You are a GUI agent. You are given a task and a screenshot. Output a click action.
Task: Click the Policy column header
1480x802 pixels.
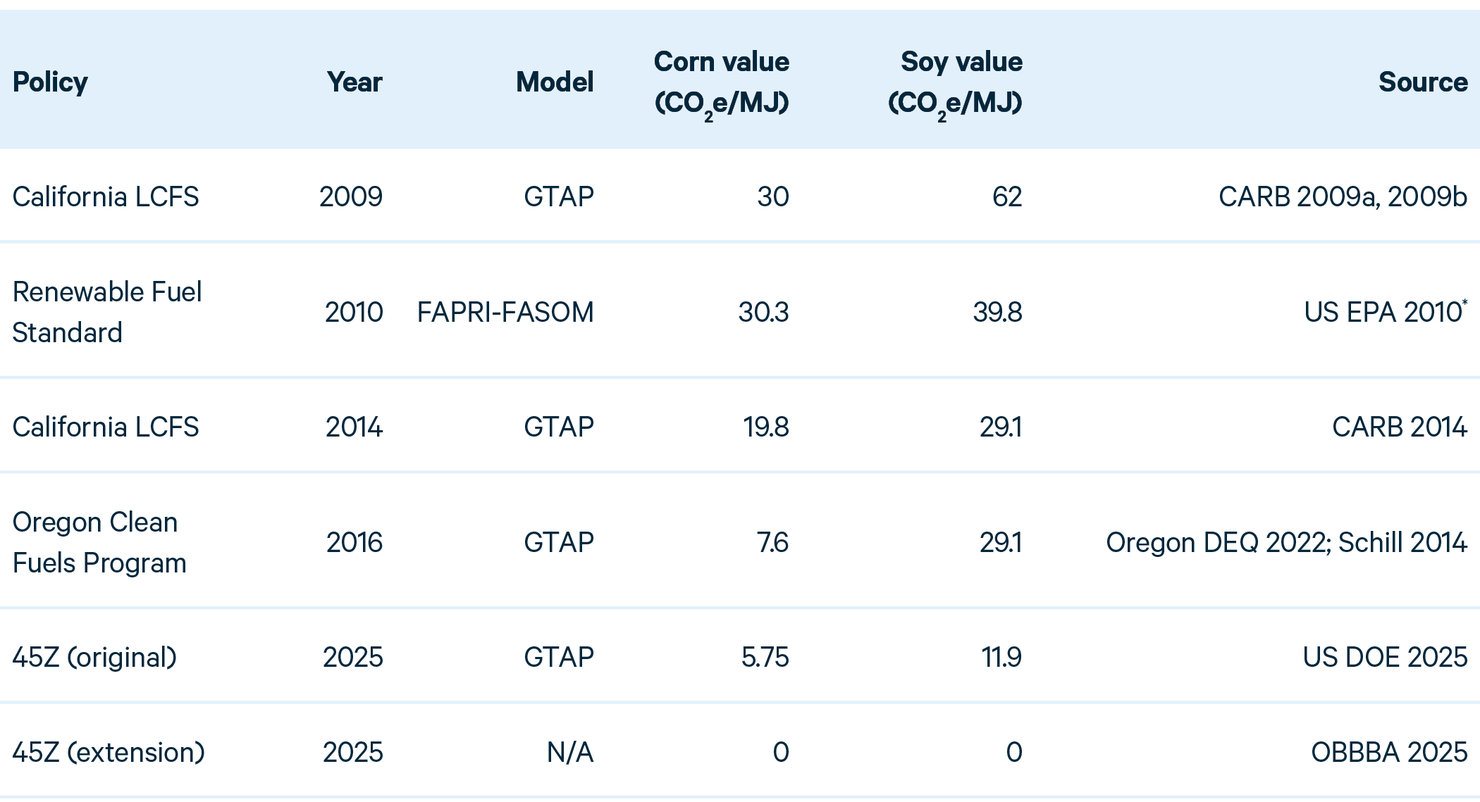50,82
